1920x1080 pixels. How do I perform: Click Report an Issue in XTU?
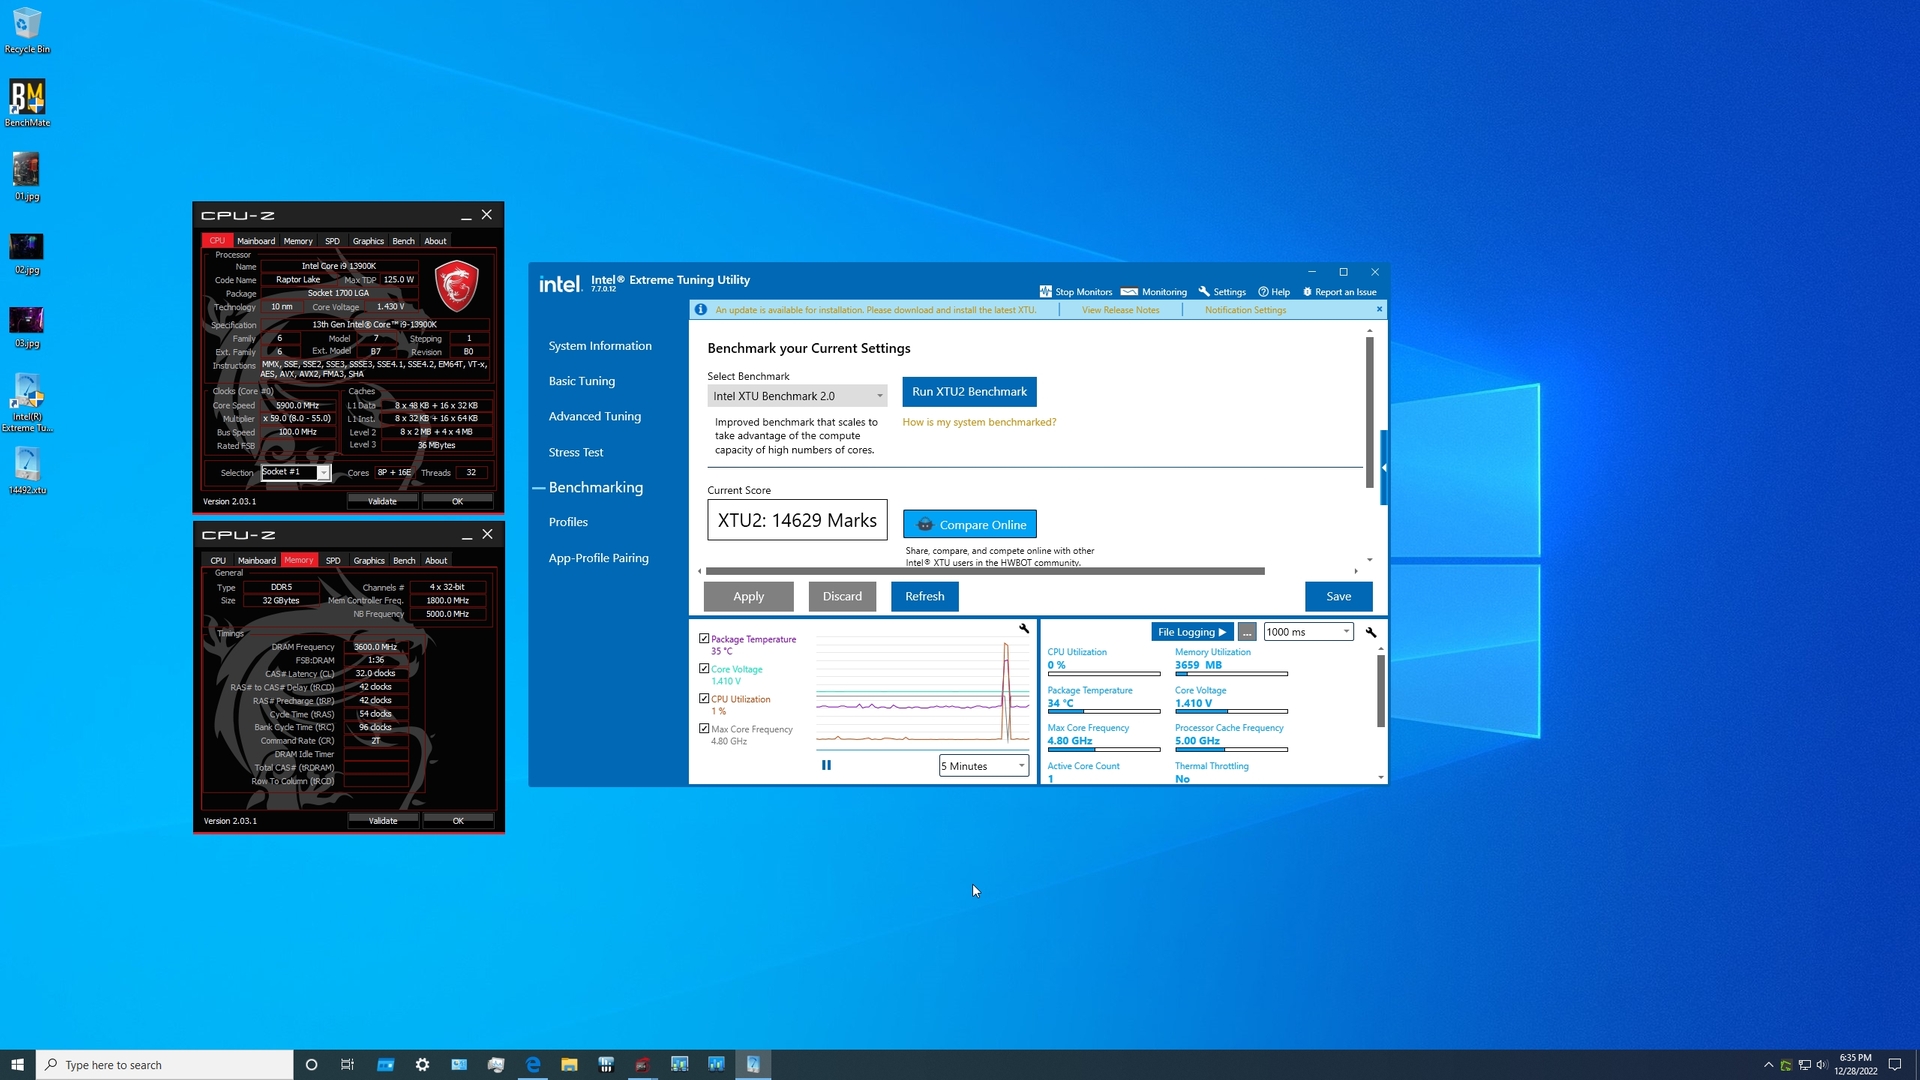tap(1340, 292)
